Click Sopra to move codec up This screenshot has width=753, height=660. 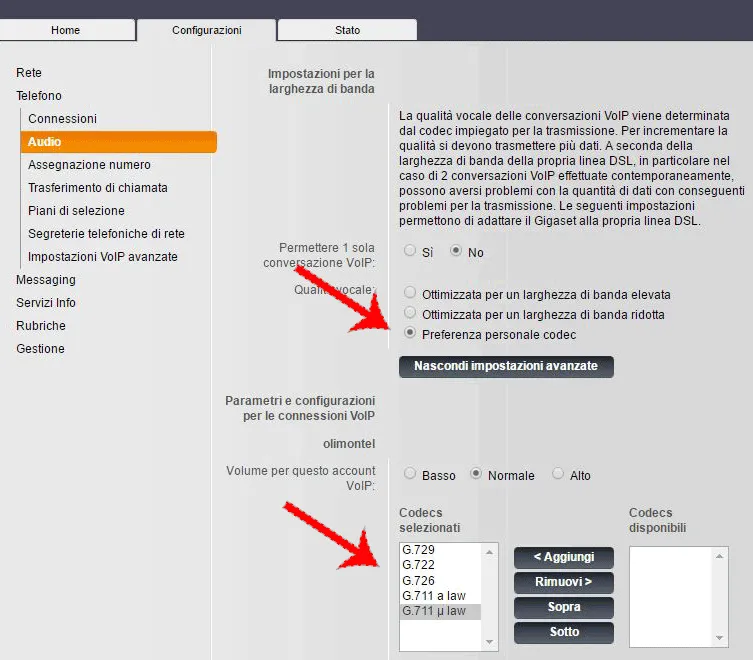click(x=564, y=607)
